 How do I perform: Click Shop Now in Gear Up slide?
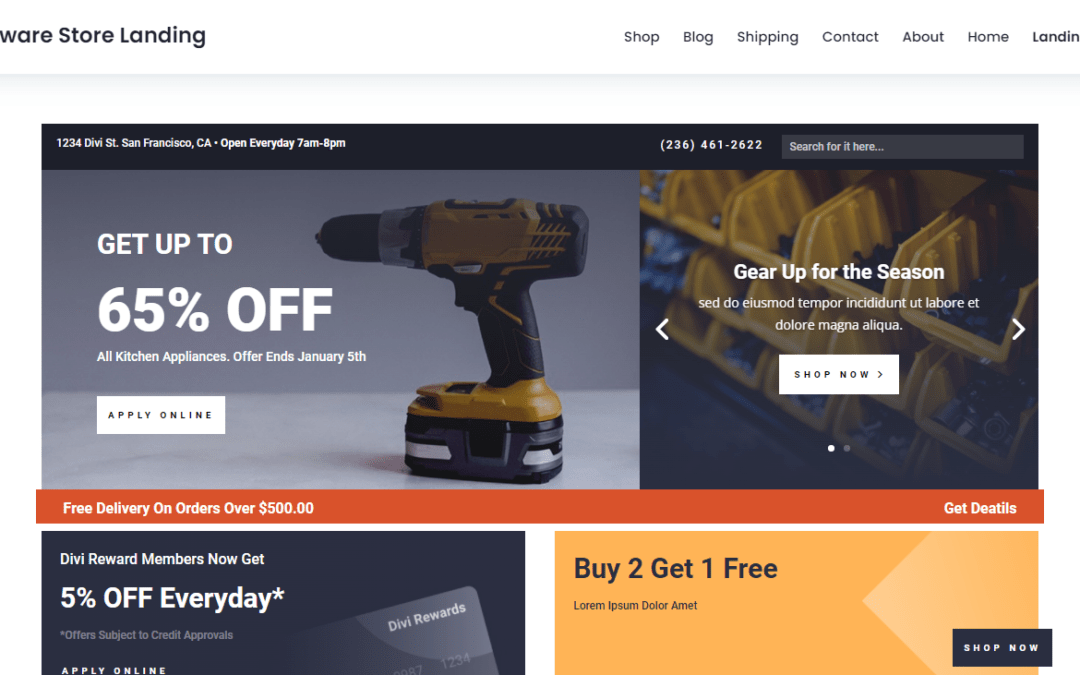pyautogui.click(x=838, y=374)
